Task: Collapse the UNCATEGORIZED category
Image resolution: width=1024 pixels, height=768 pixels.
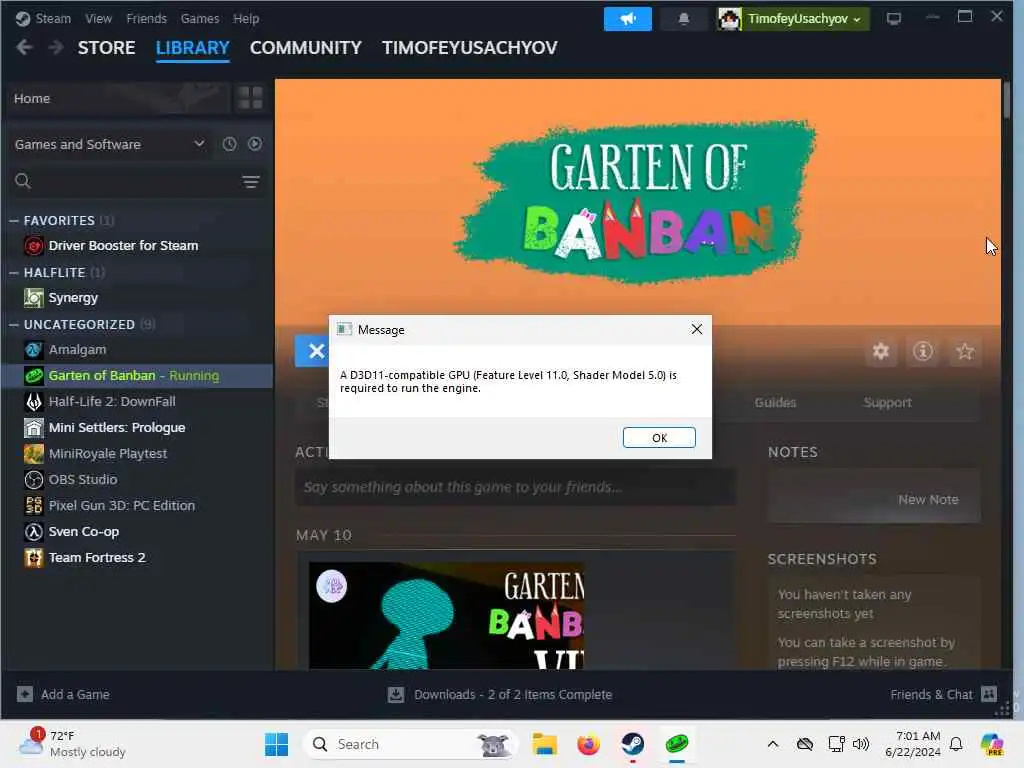Action: pyautogui.click(x=14, y=325)
